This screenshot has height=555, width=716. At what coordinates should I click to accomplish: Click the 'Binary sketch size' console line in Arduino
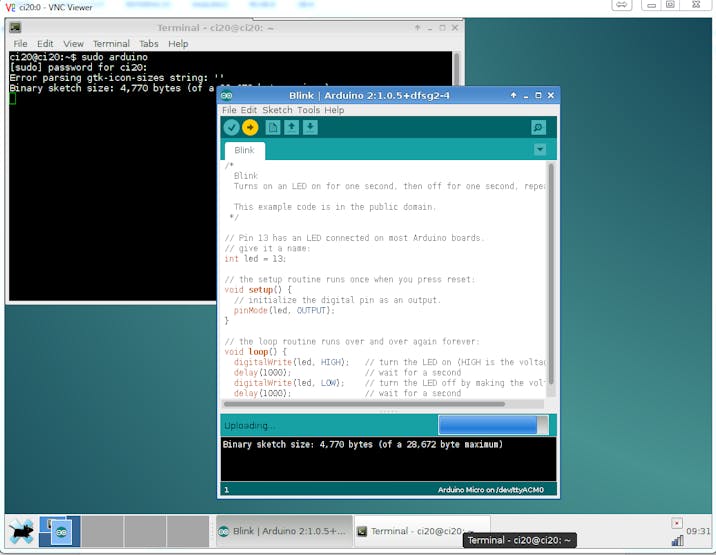pos(363,444)
